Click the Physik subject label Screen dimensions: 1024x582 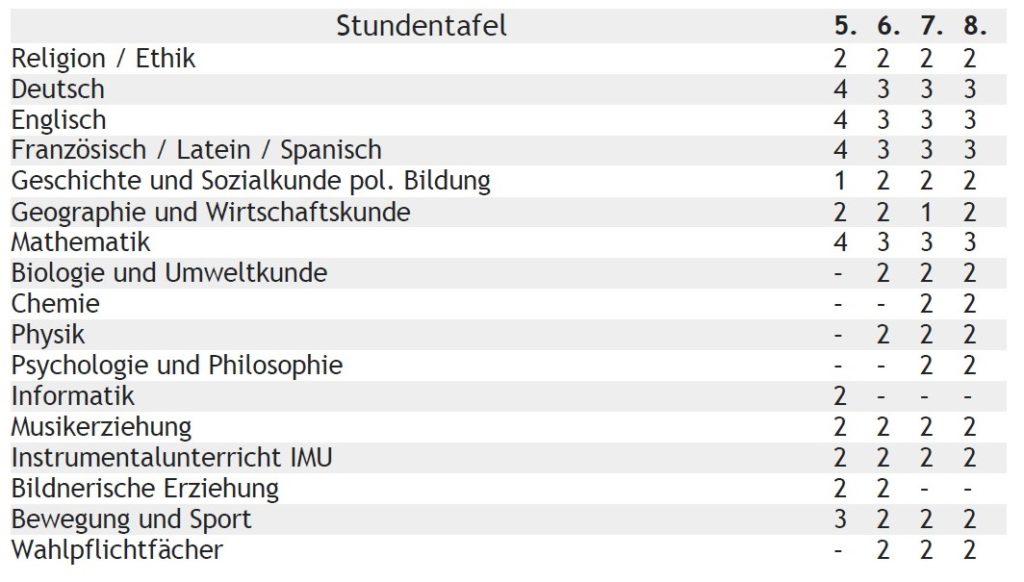click(48, 335)
